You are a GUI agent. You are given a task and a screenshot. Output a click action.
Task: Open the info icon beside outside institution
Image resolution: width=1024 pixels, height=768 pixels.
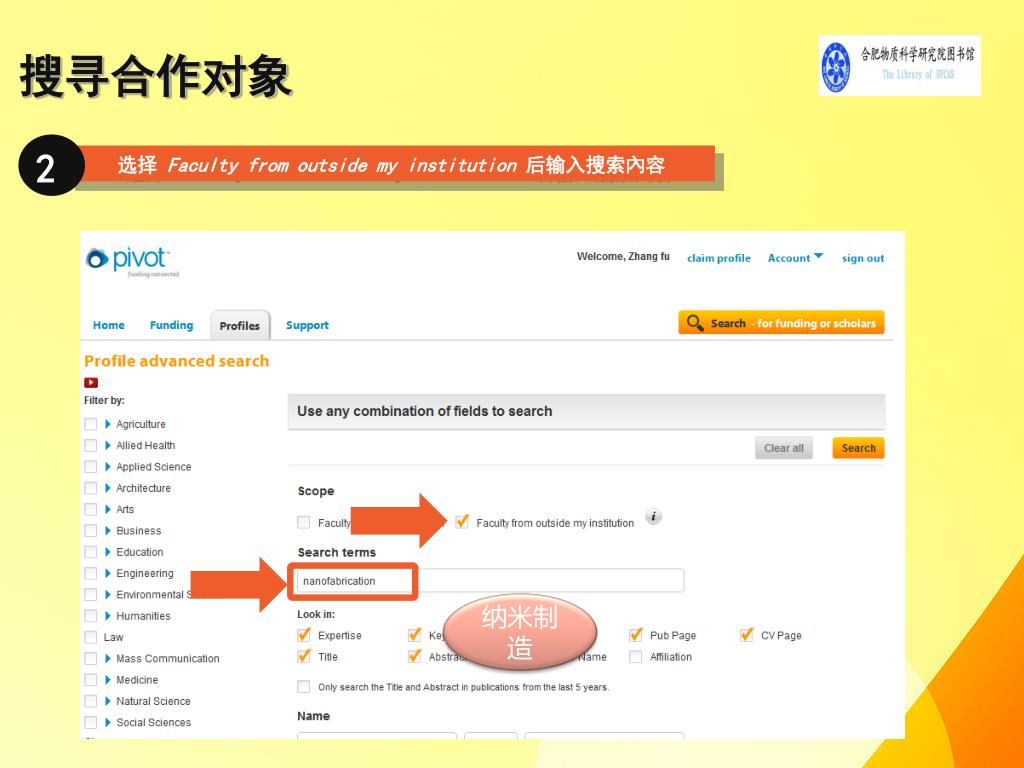point(653,517)
